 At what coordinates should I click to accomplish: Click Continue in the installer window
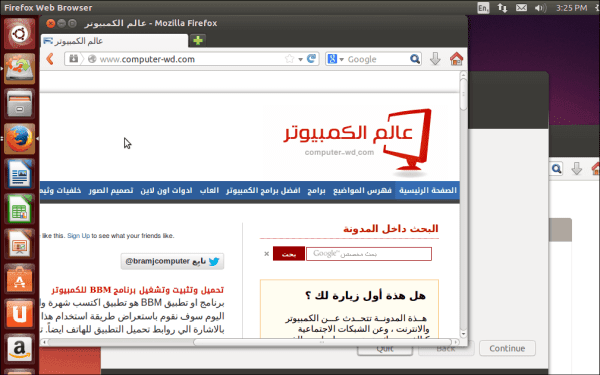(507, 348)
